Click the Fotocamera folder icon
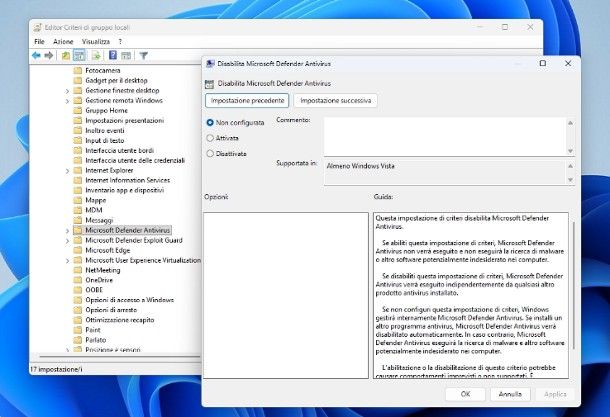This screenshot has width=610, height=417. [77, 70]
